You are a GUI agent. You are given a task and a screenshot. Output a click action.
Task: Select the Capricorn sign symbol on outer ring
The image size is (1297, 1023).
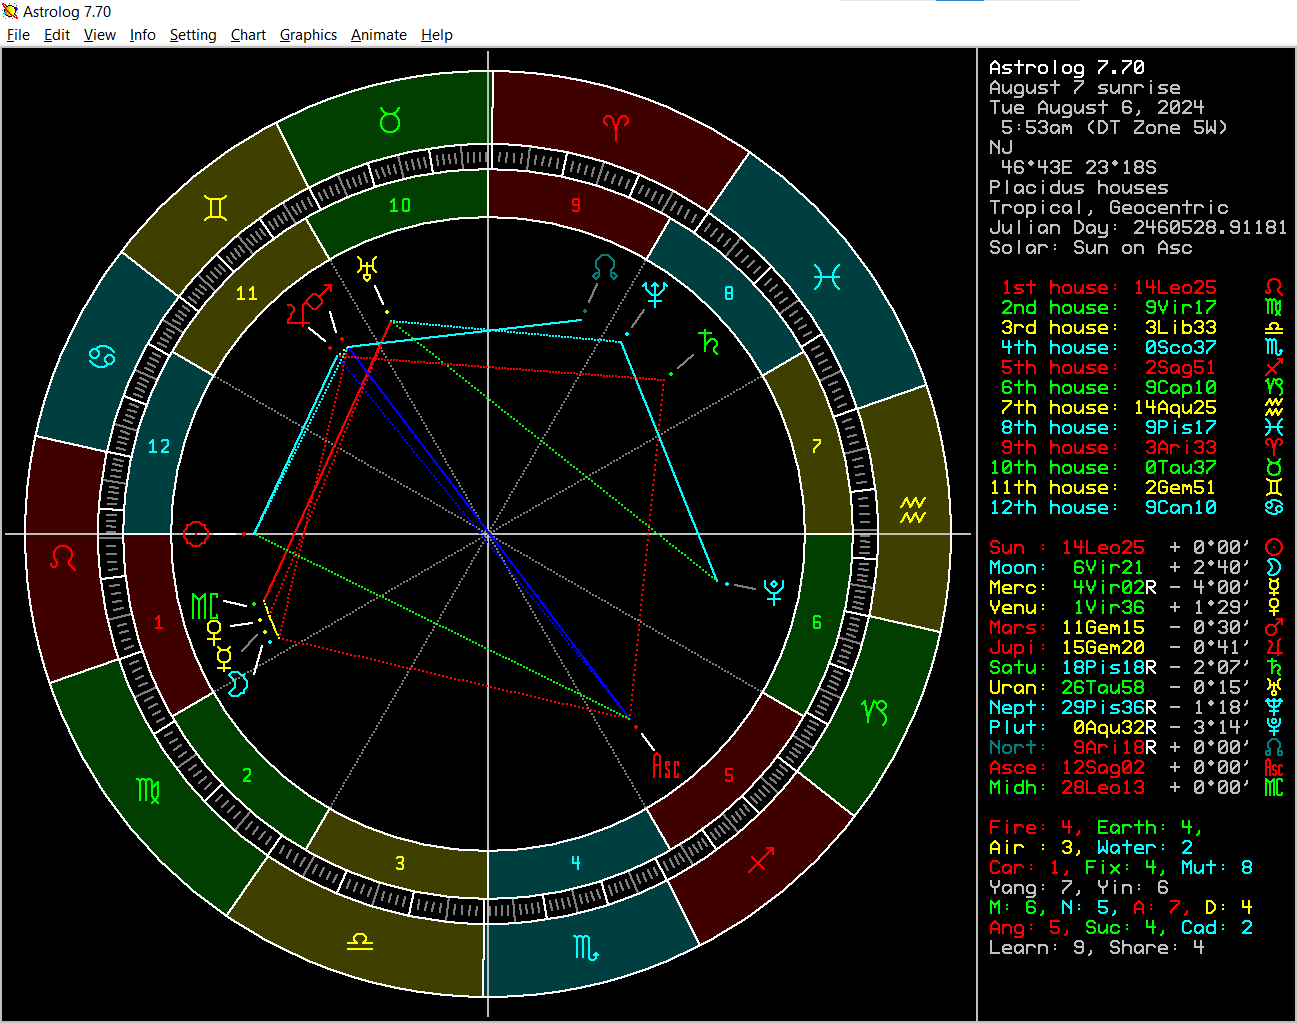tap(874, 712)
